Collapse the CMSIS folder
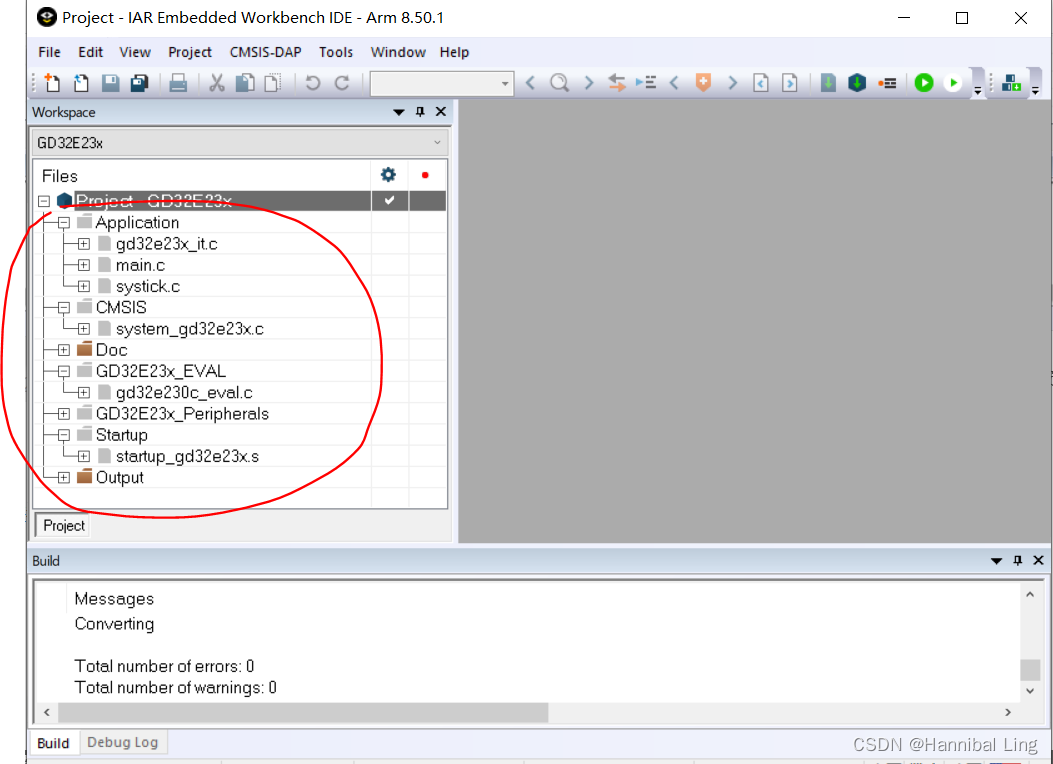 click(x=64, y=307)
